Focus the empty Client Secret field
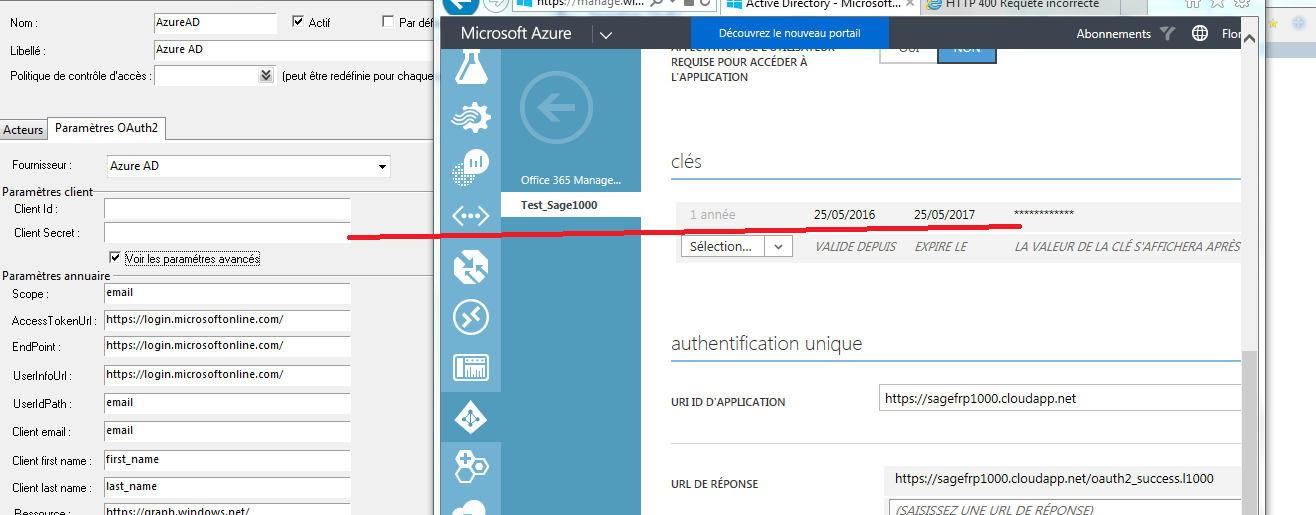1316x515 pixels. pos(227,233)
